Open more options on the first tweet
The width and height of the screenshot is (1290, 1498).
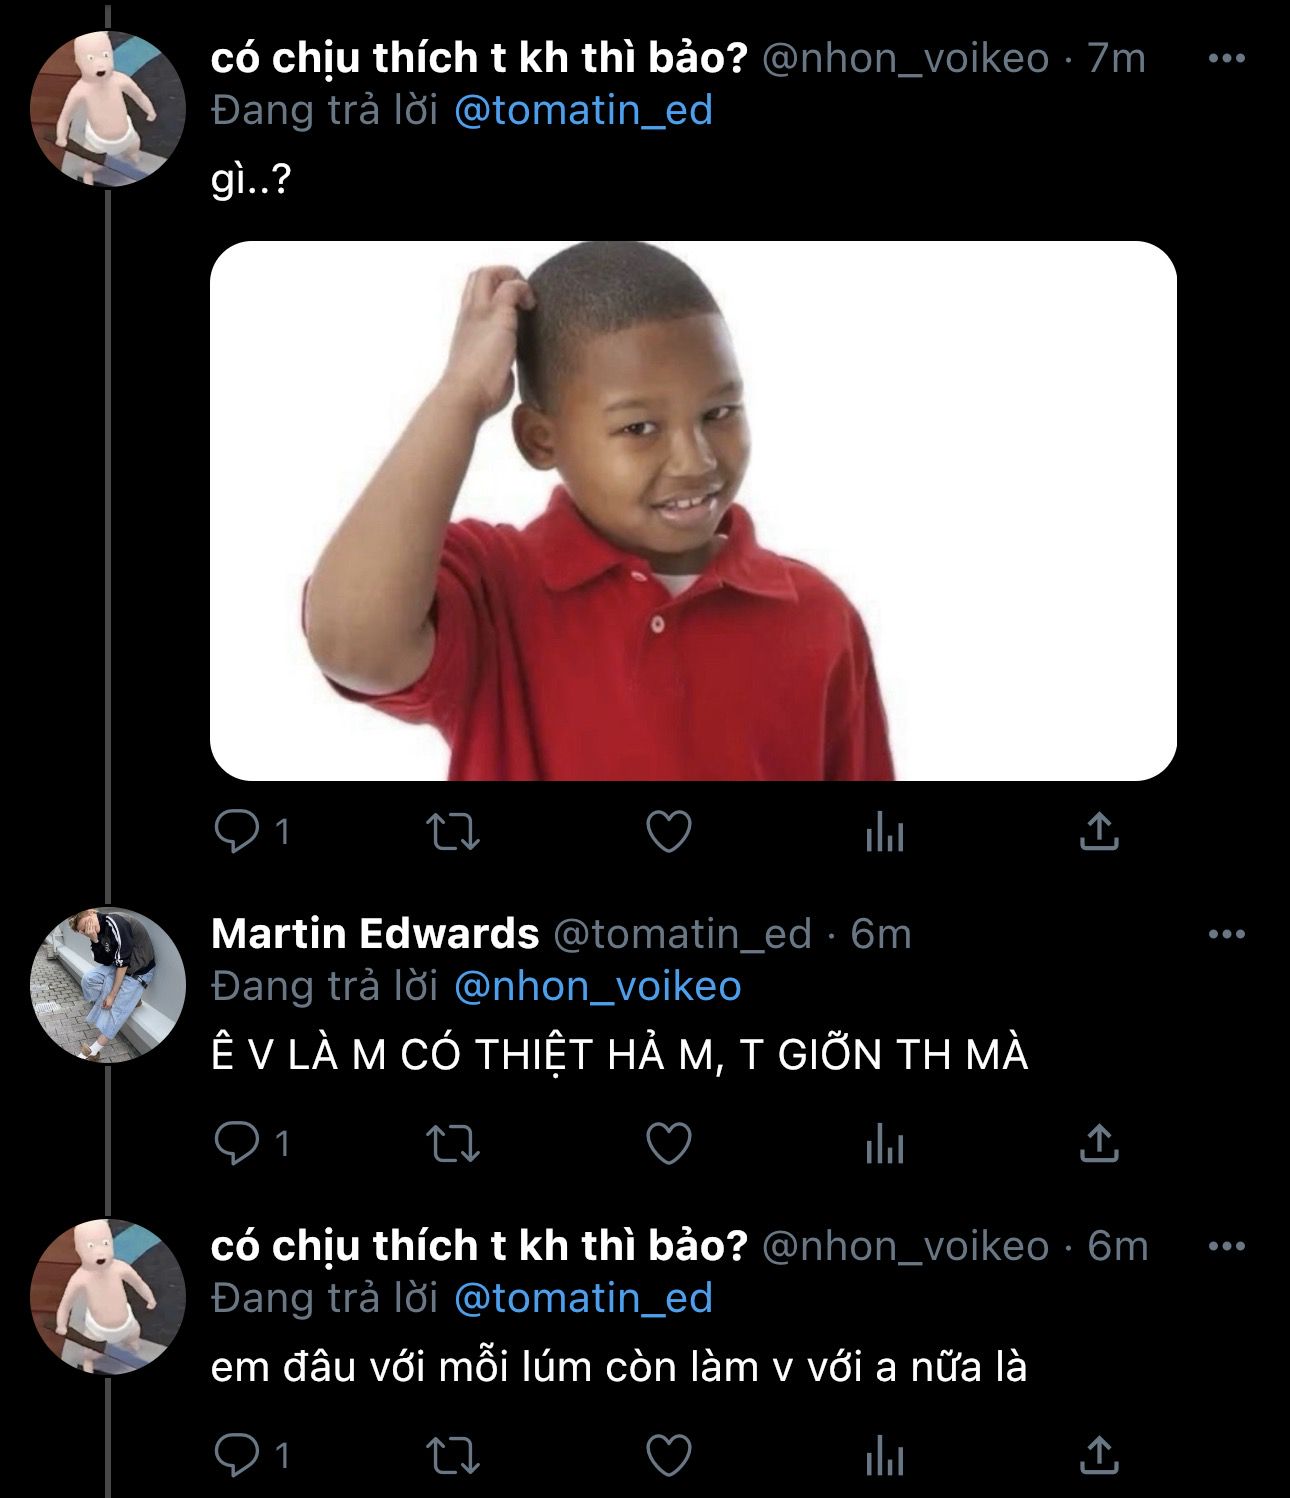pyautogui.click(x=1227, y=59)
